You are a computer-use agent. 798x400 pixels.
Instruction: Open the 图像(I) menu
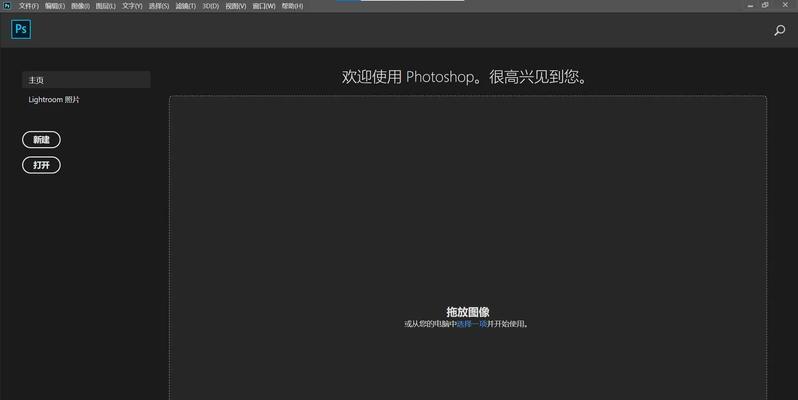click(80, 6)
